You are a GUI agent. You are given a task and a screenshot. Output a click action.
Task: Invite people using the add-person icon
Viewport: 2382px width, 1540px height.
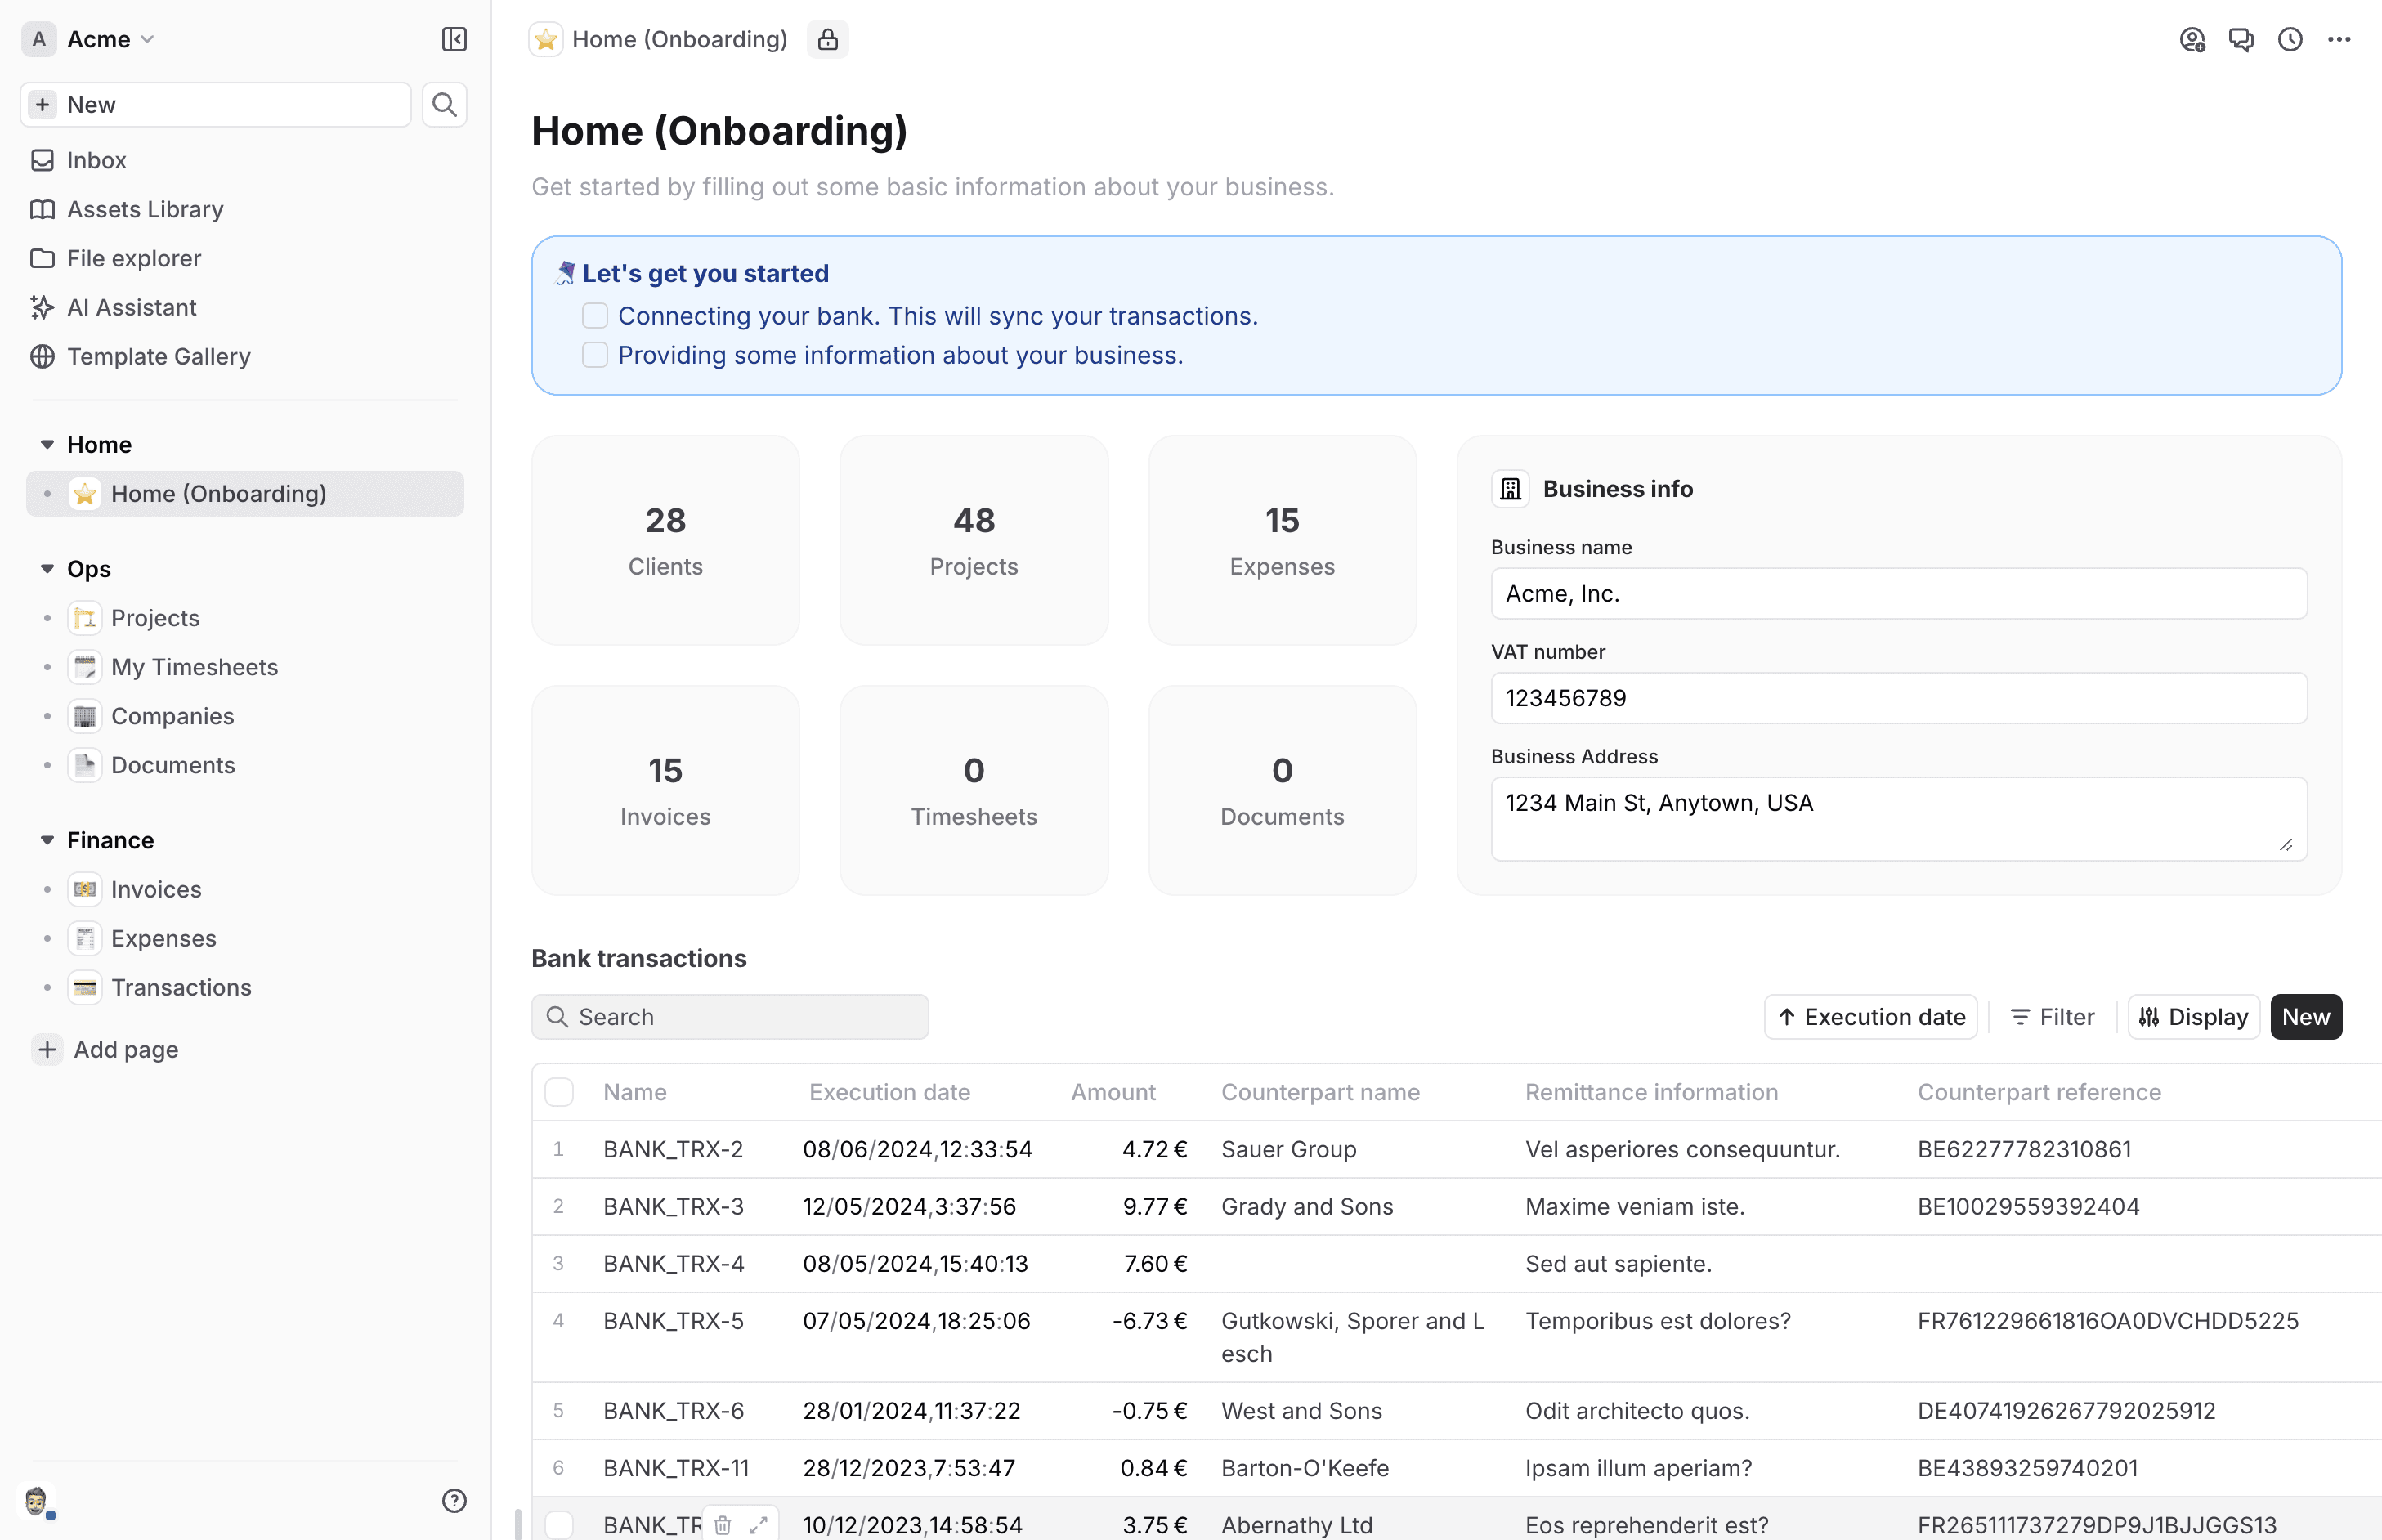2192,39
